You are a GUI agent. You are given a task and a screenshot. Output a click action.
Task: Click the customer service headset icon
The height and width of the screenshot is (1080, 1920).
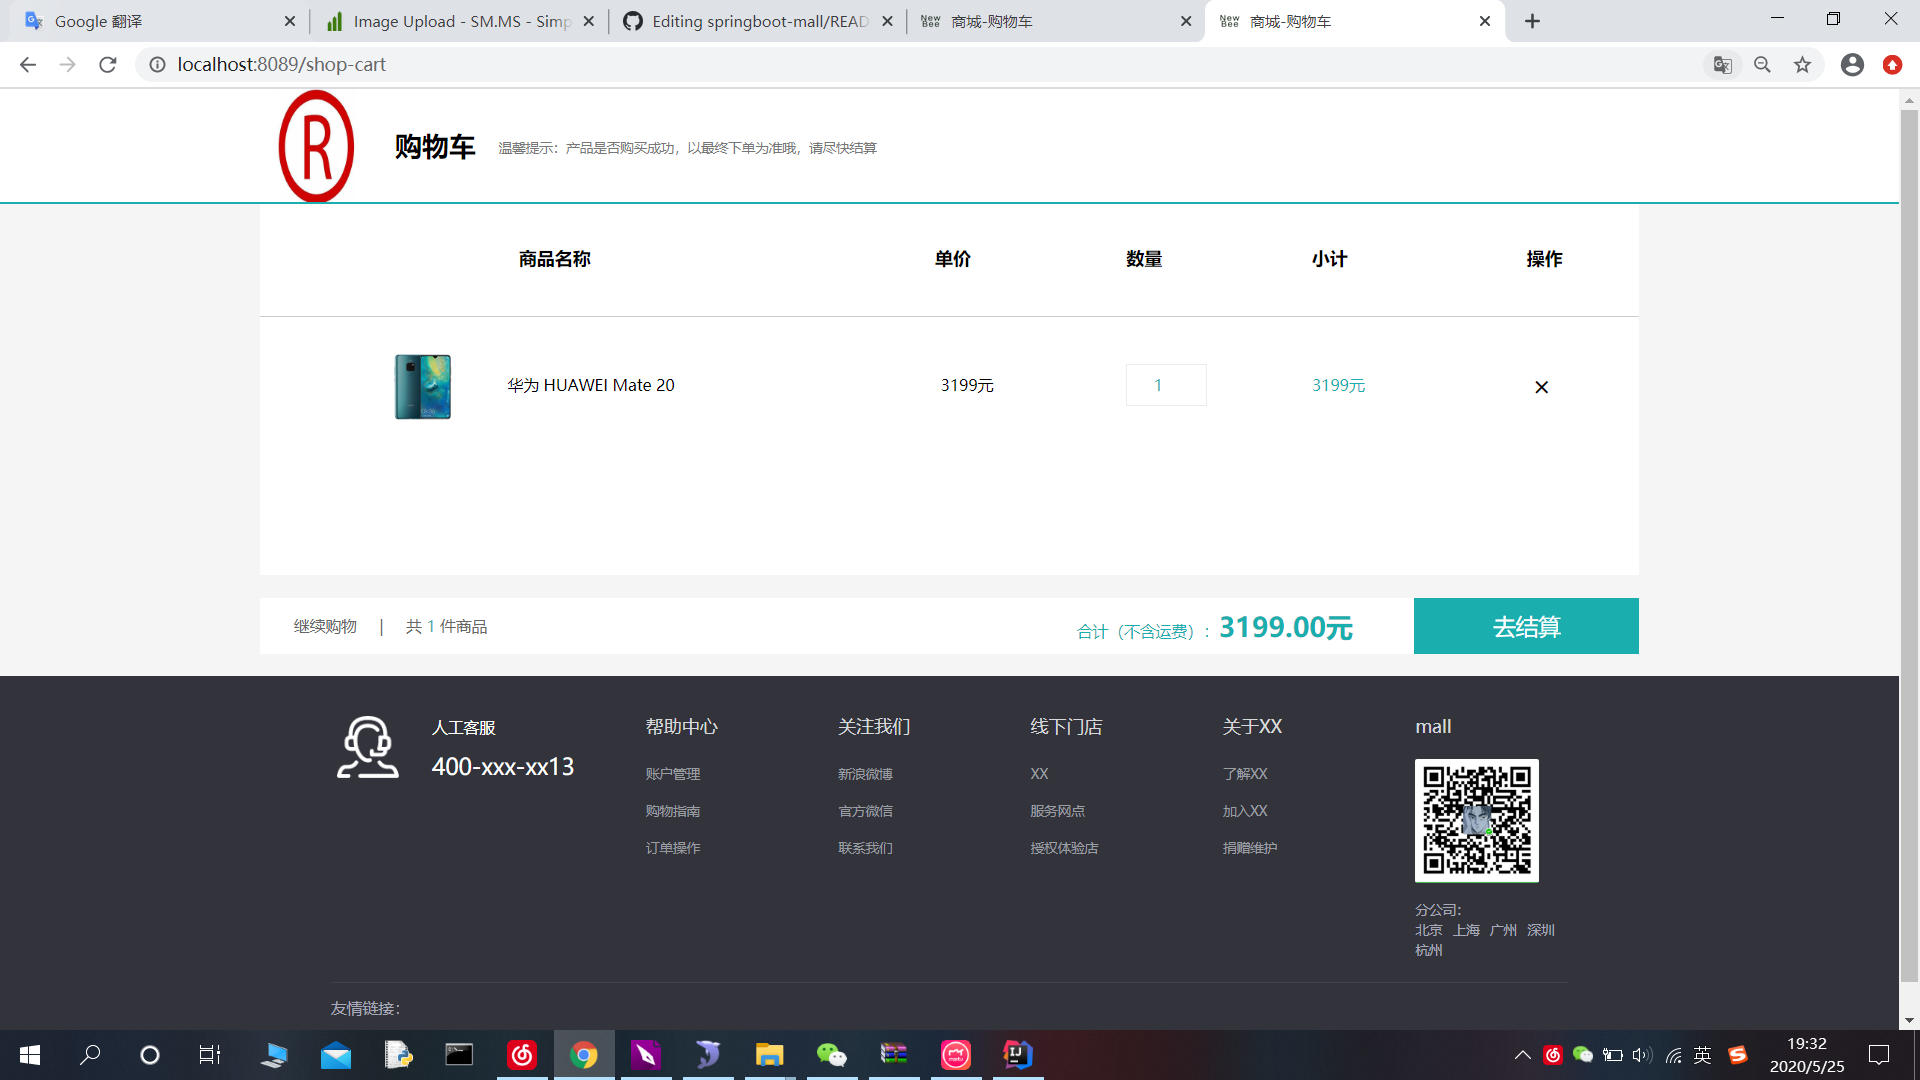pos(367,747)
